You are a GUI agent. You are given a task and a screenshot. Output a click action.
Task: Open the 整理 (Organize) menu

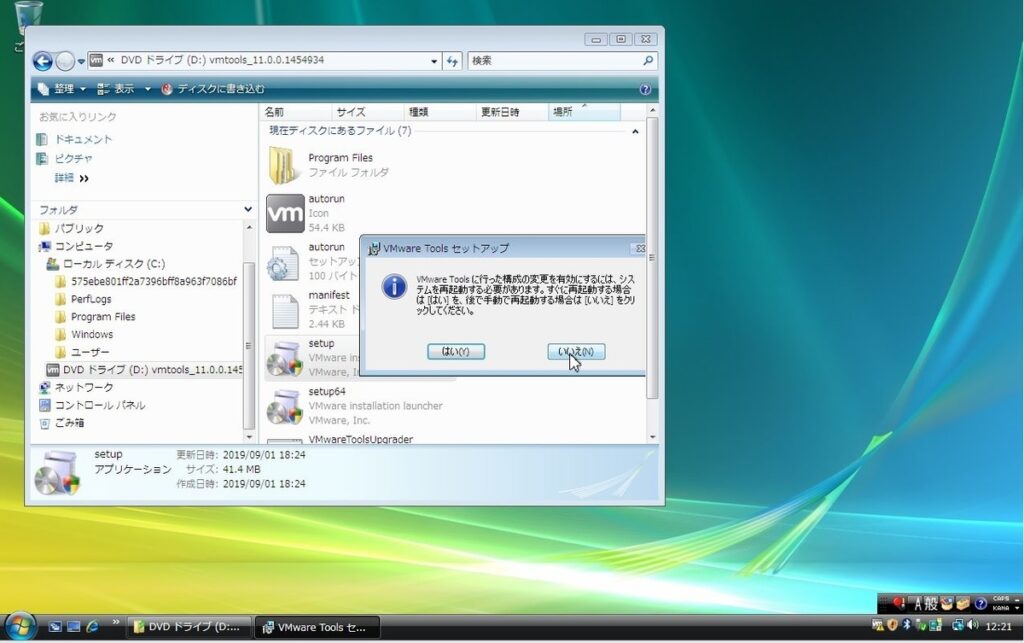pyautogui.click(x=63, y=89)
